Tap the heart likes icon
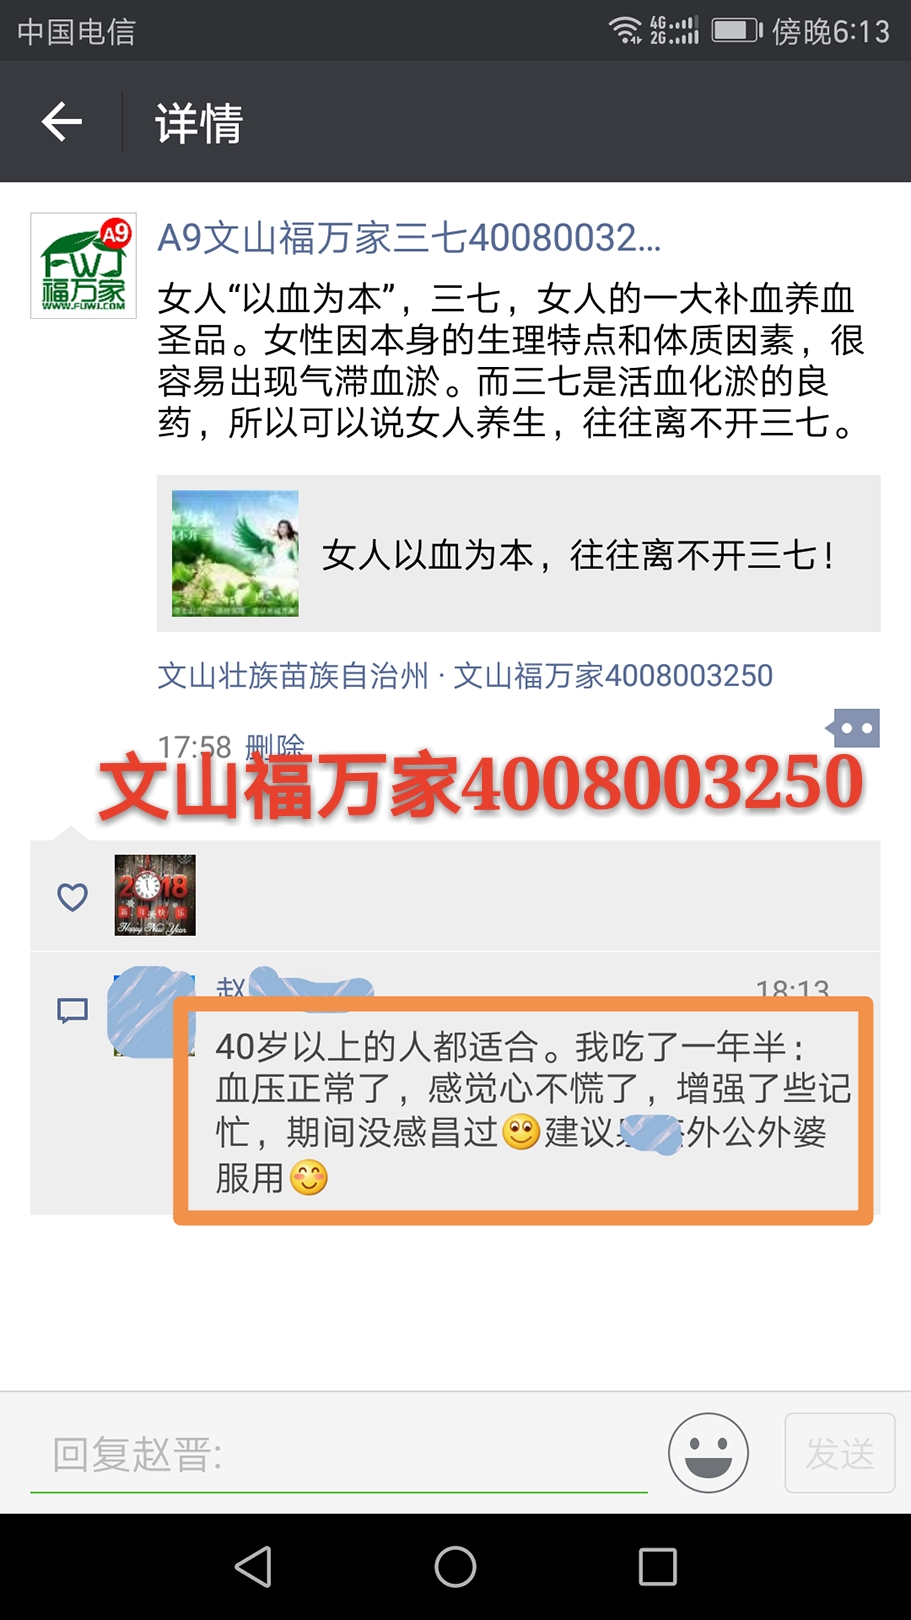Viewport: 911px width, 1620px height. [72, 897]
